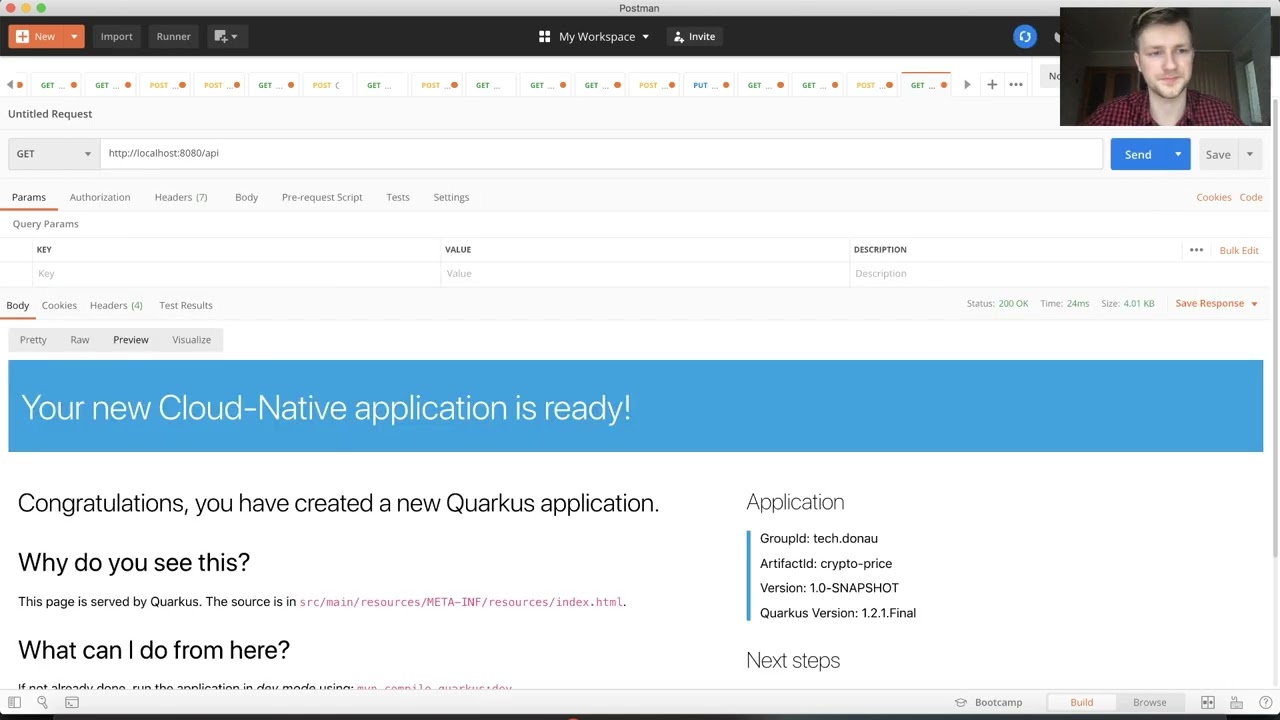
Task: Open the Pre-request Script tab
Action: pos(322,197)
